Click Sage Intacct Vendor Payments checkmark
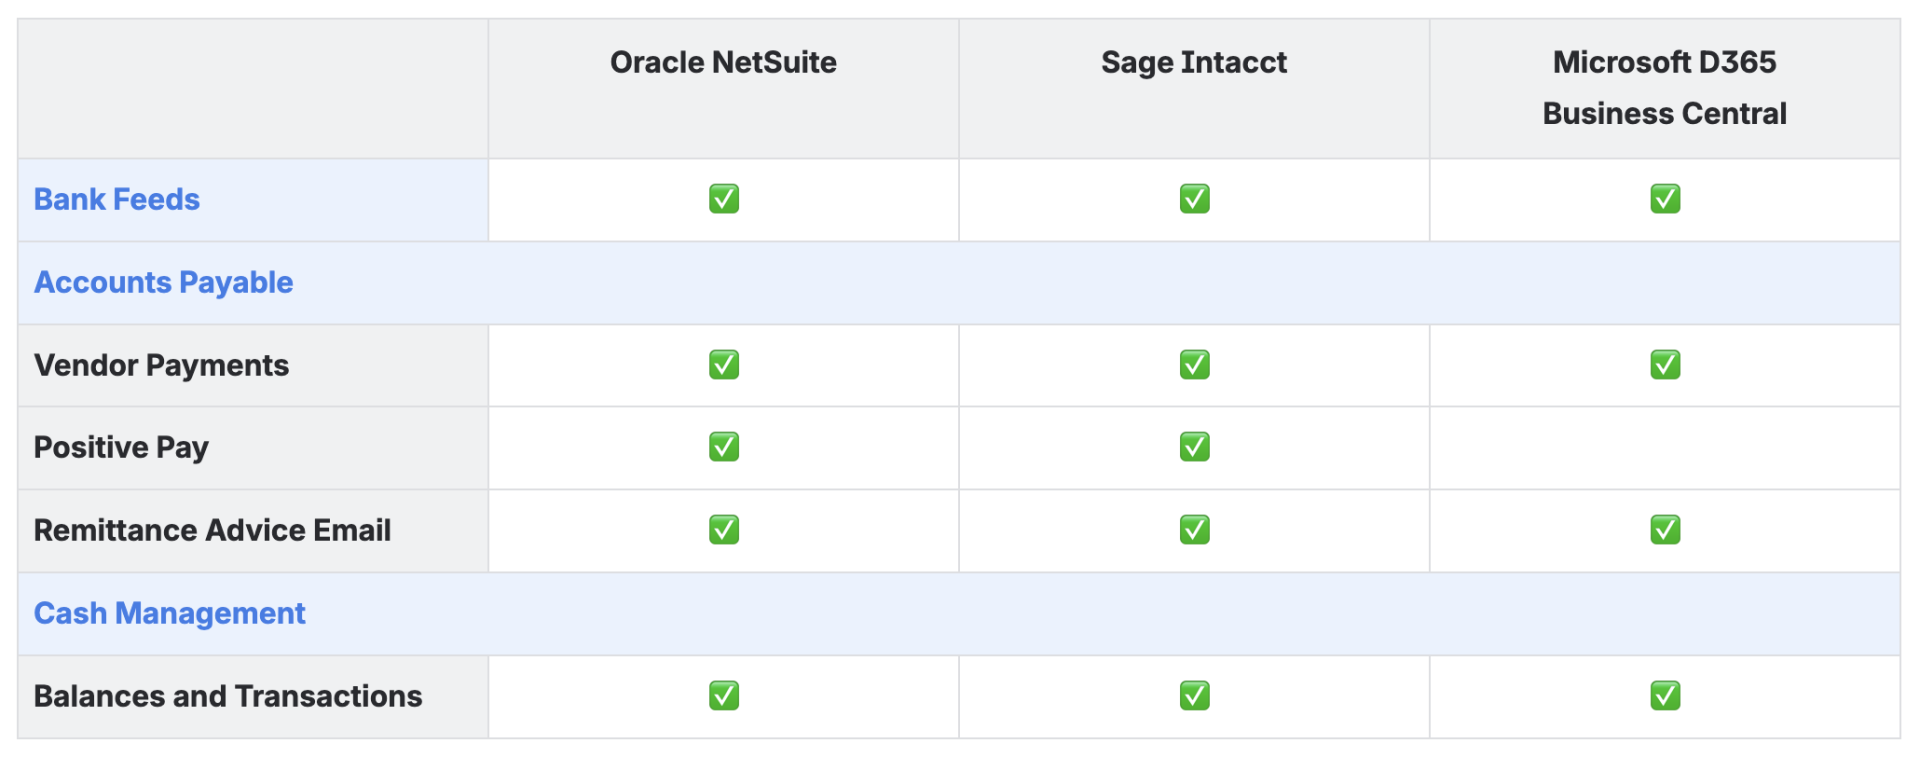 [x=1194, y=365]
